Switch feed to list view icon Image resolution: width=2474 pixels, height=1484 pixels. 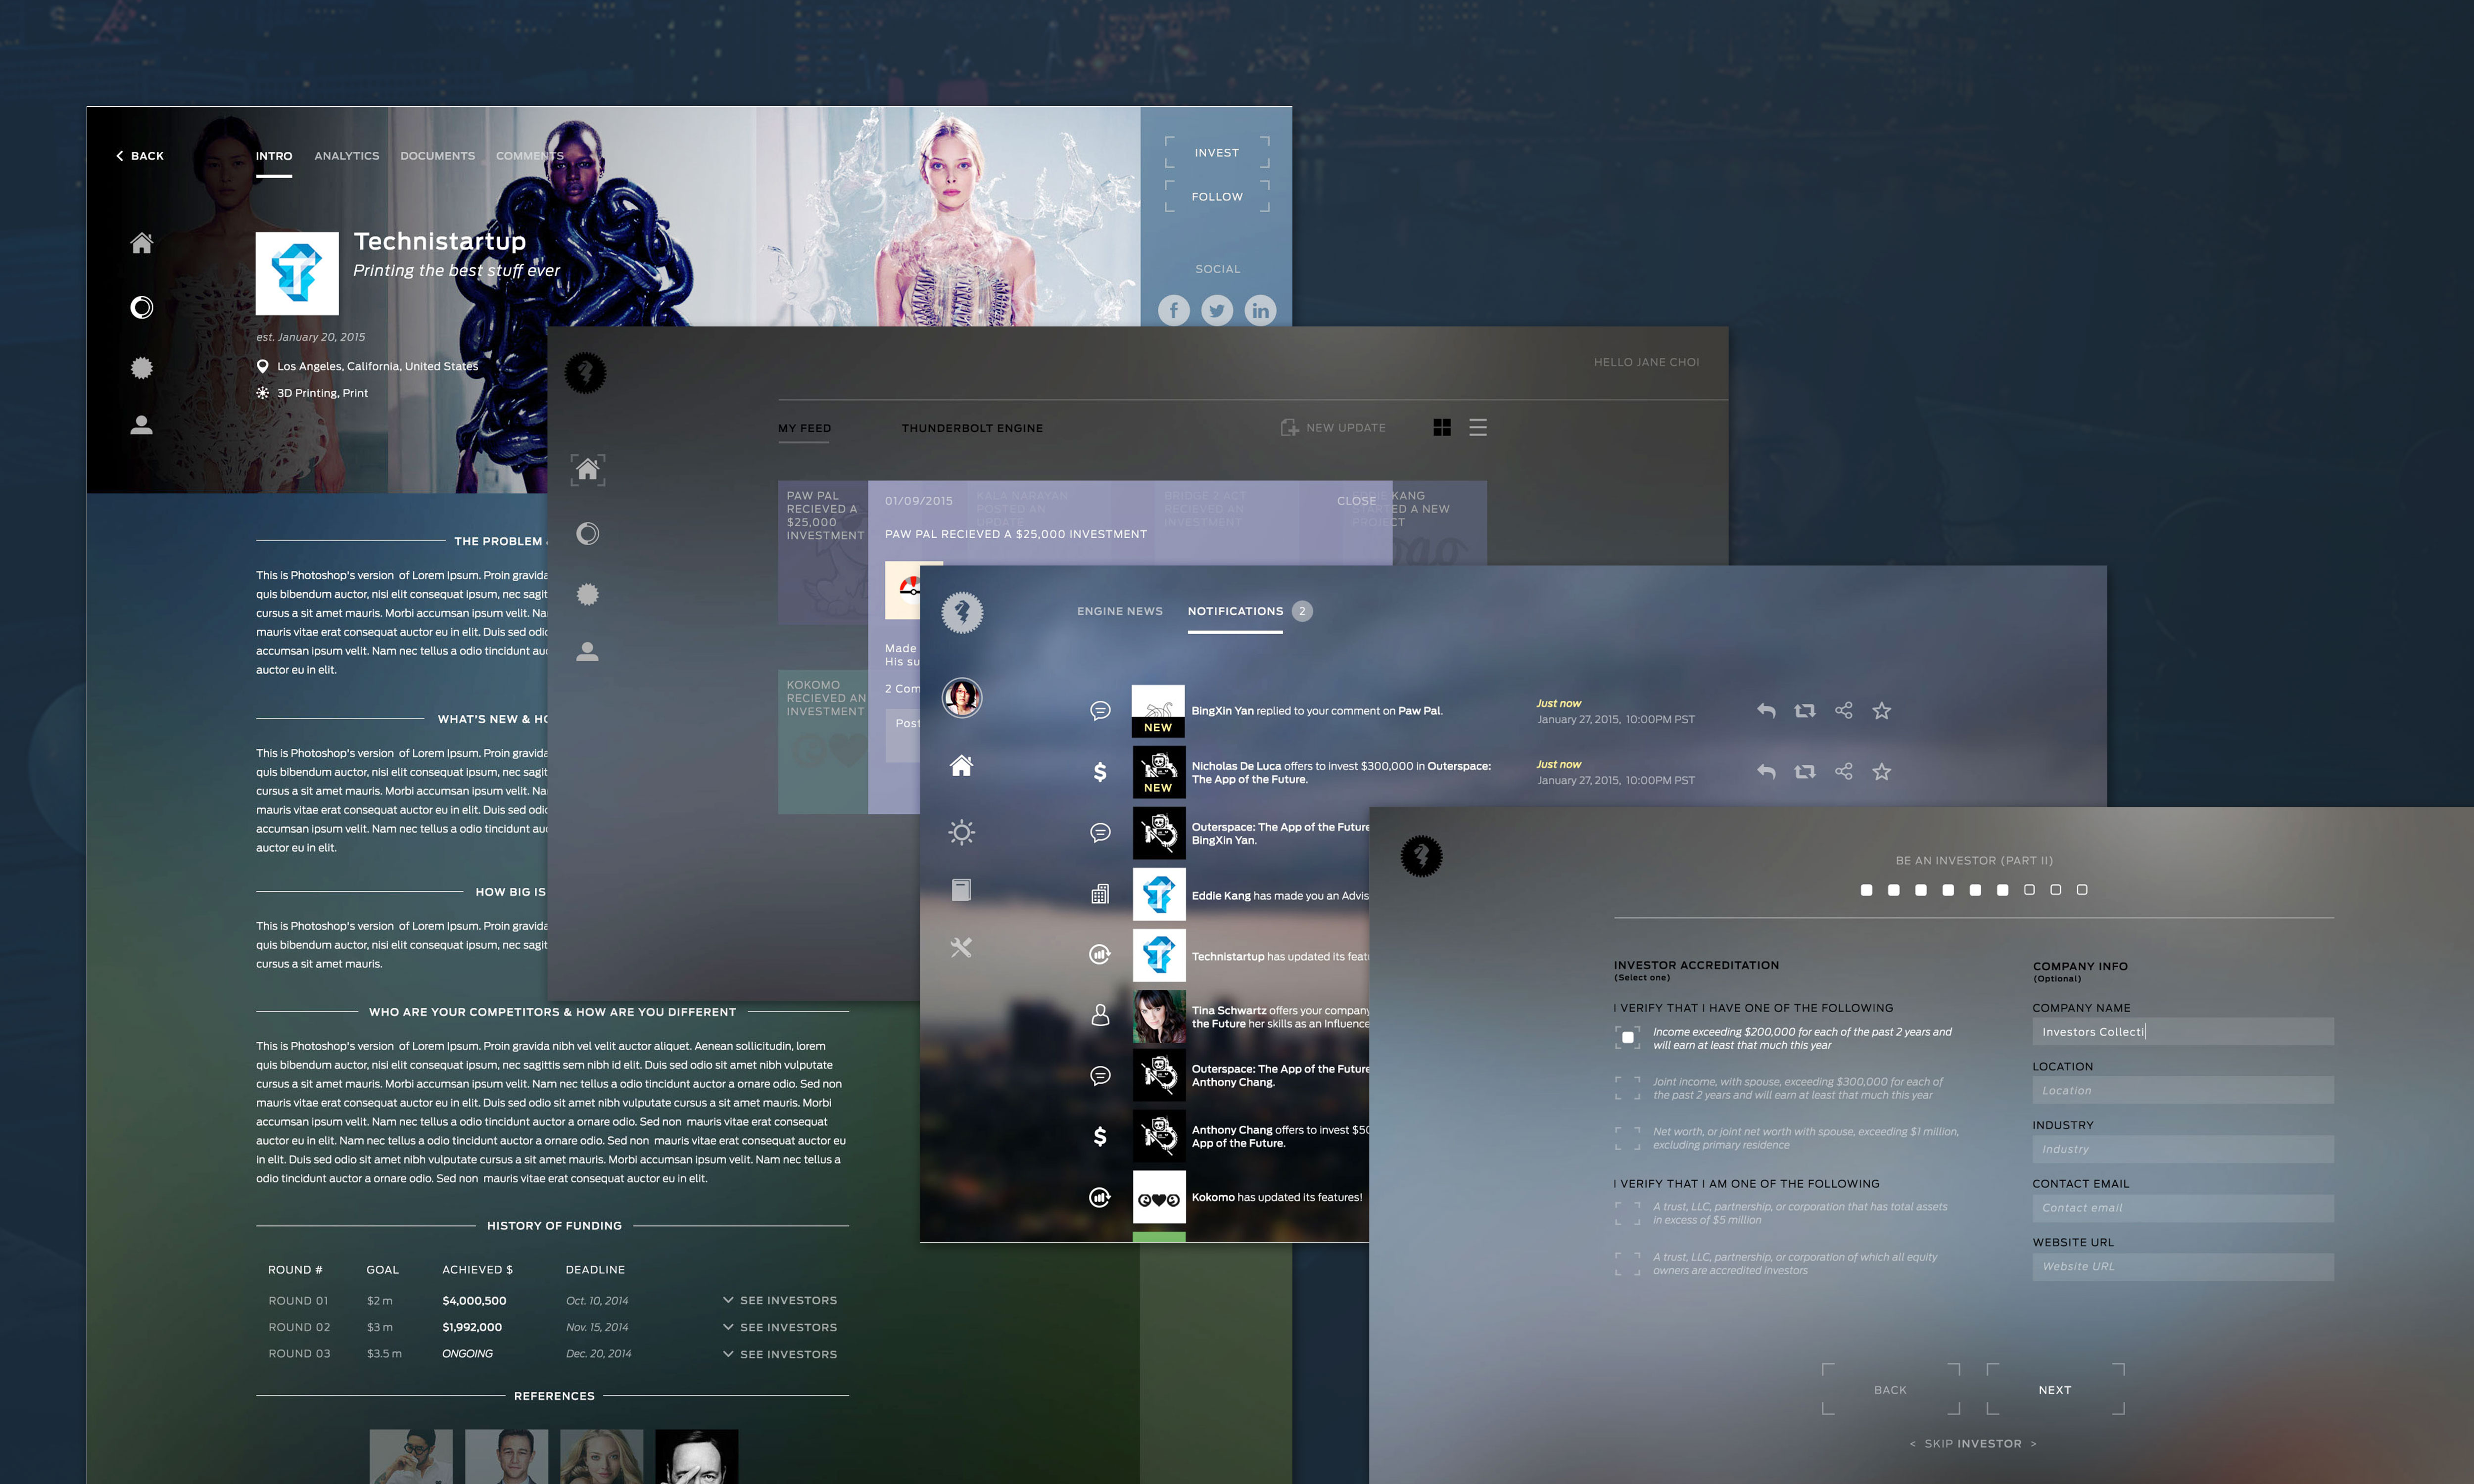point(1477,428)
